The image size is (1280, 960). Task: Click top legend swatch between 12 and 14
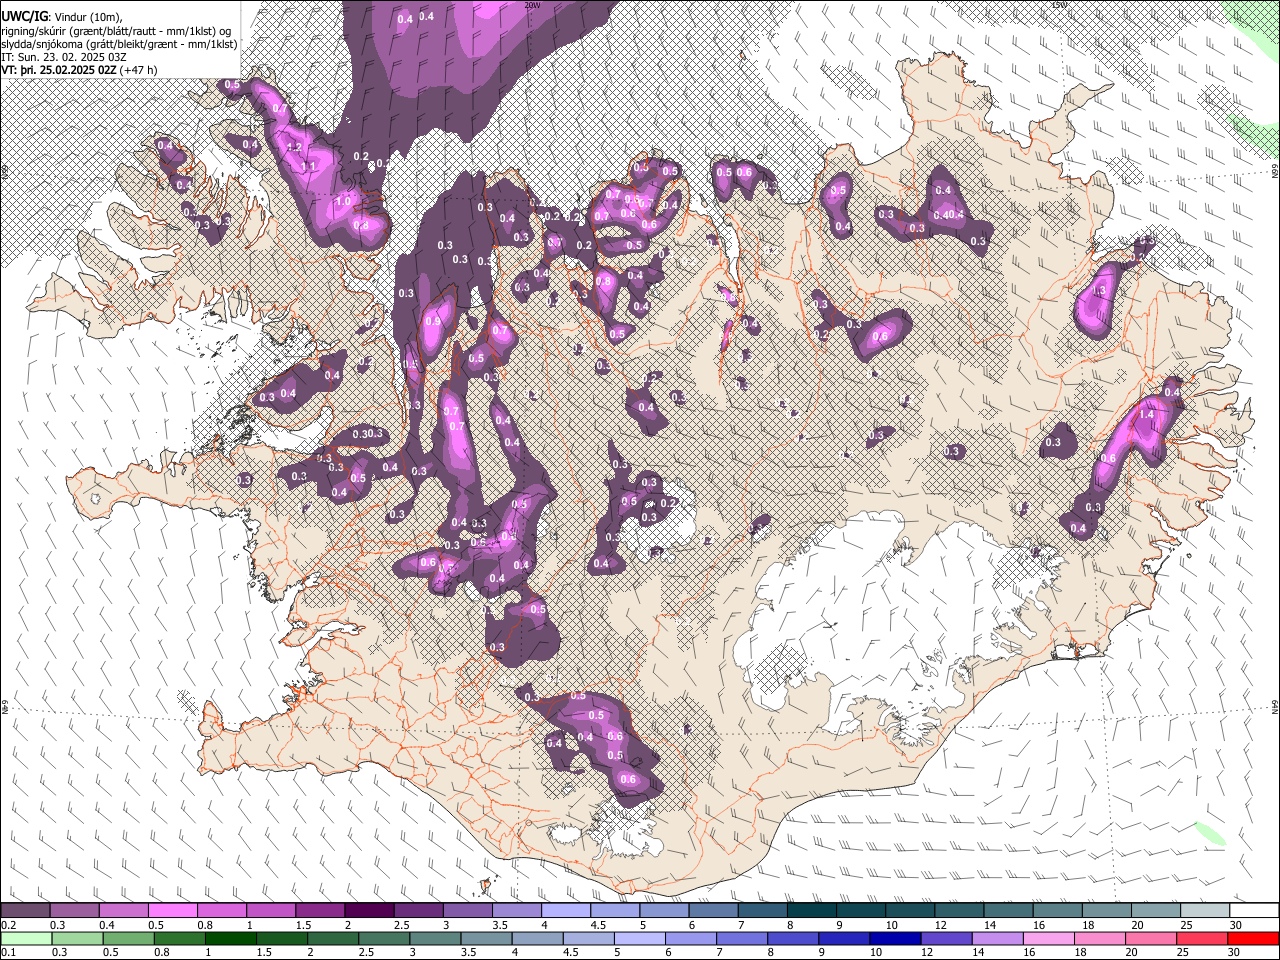(959, 911)
